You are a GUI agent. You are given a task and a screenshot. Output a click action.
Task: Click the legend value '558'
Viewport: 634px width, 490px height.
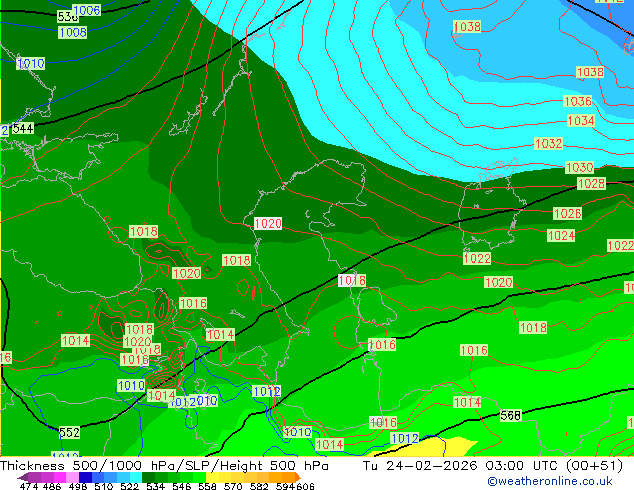(x=207, y=486)
